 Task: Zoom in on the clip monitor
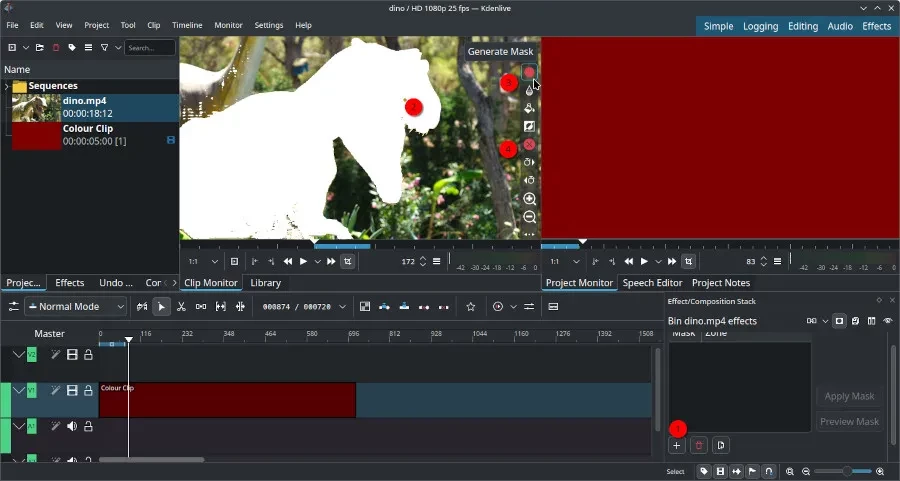point(529,199)
